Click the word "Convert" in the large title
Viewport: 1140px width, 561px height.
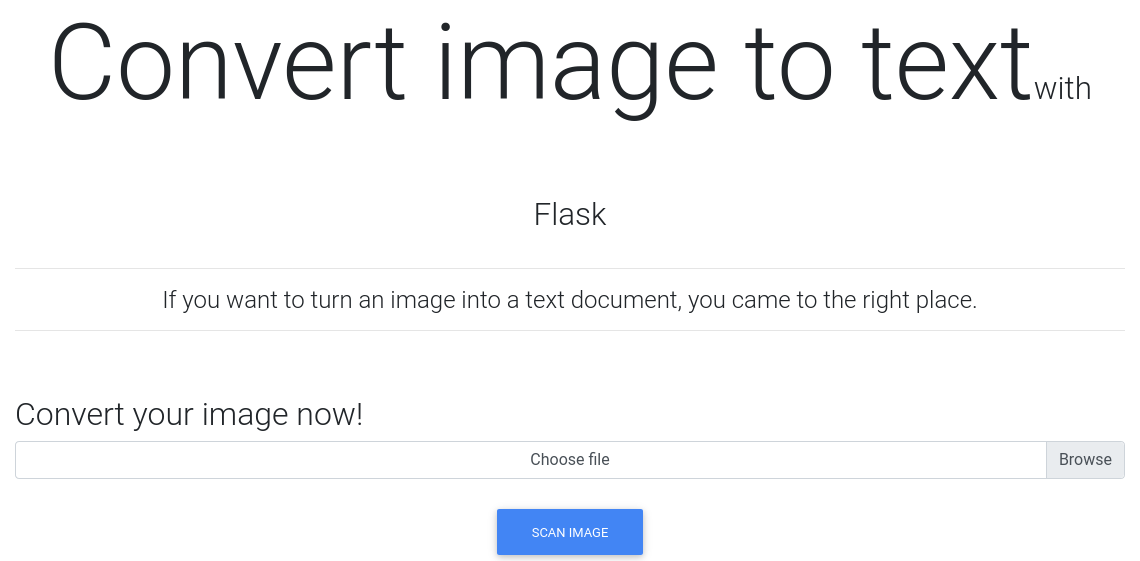(227, 64)
